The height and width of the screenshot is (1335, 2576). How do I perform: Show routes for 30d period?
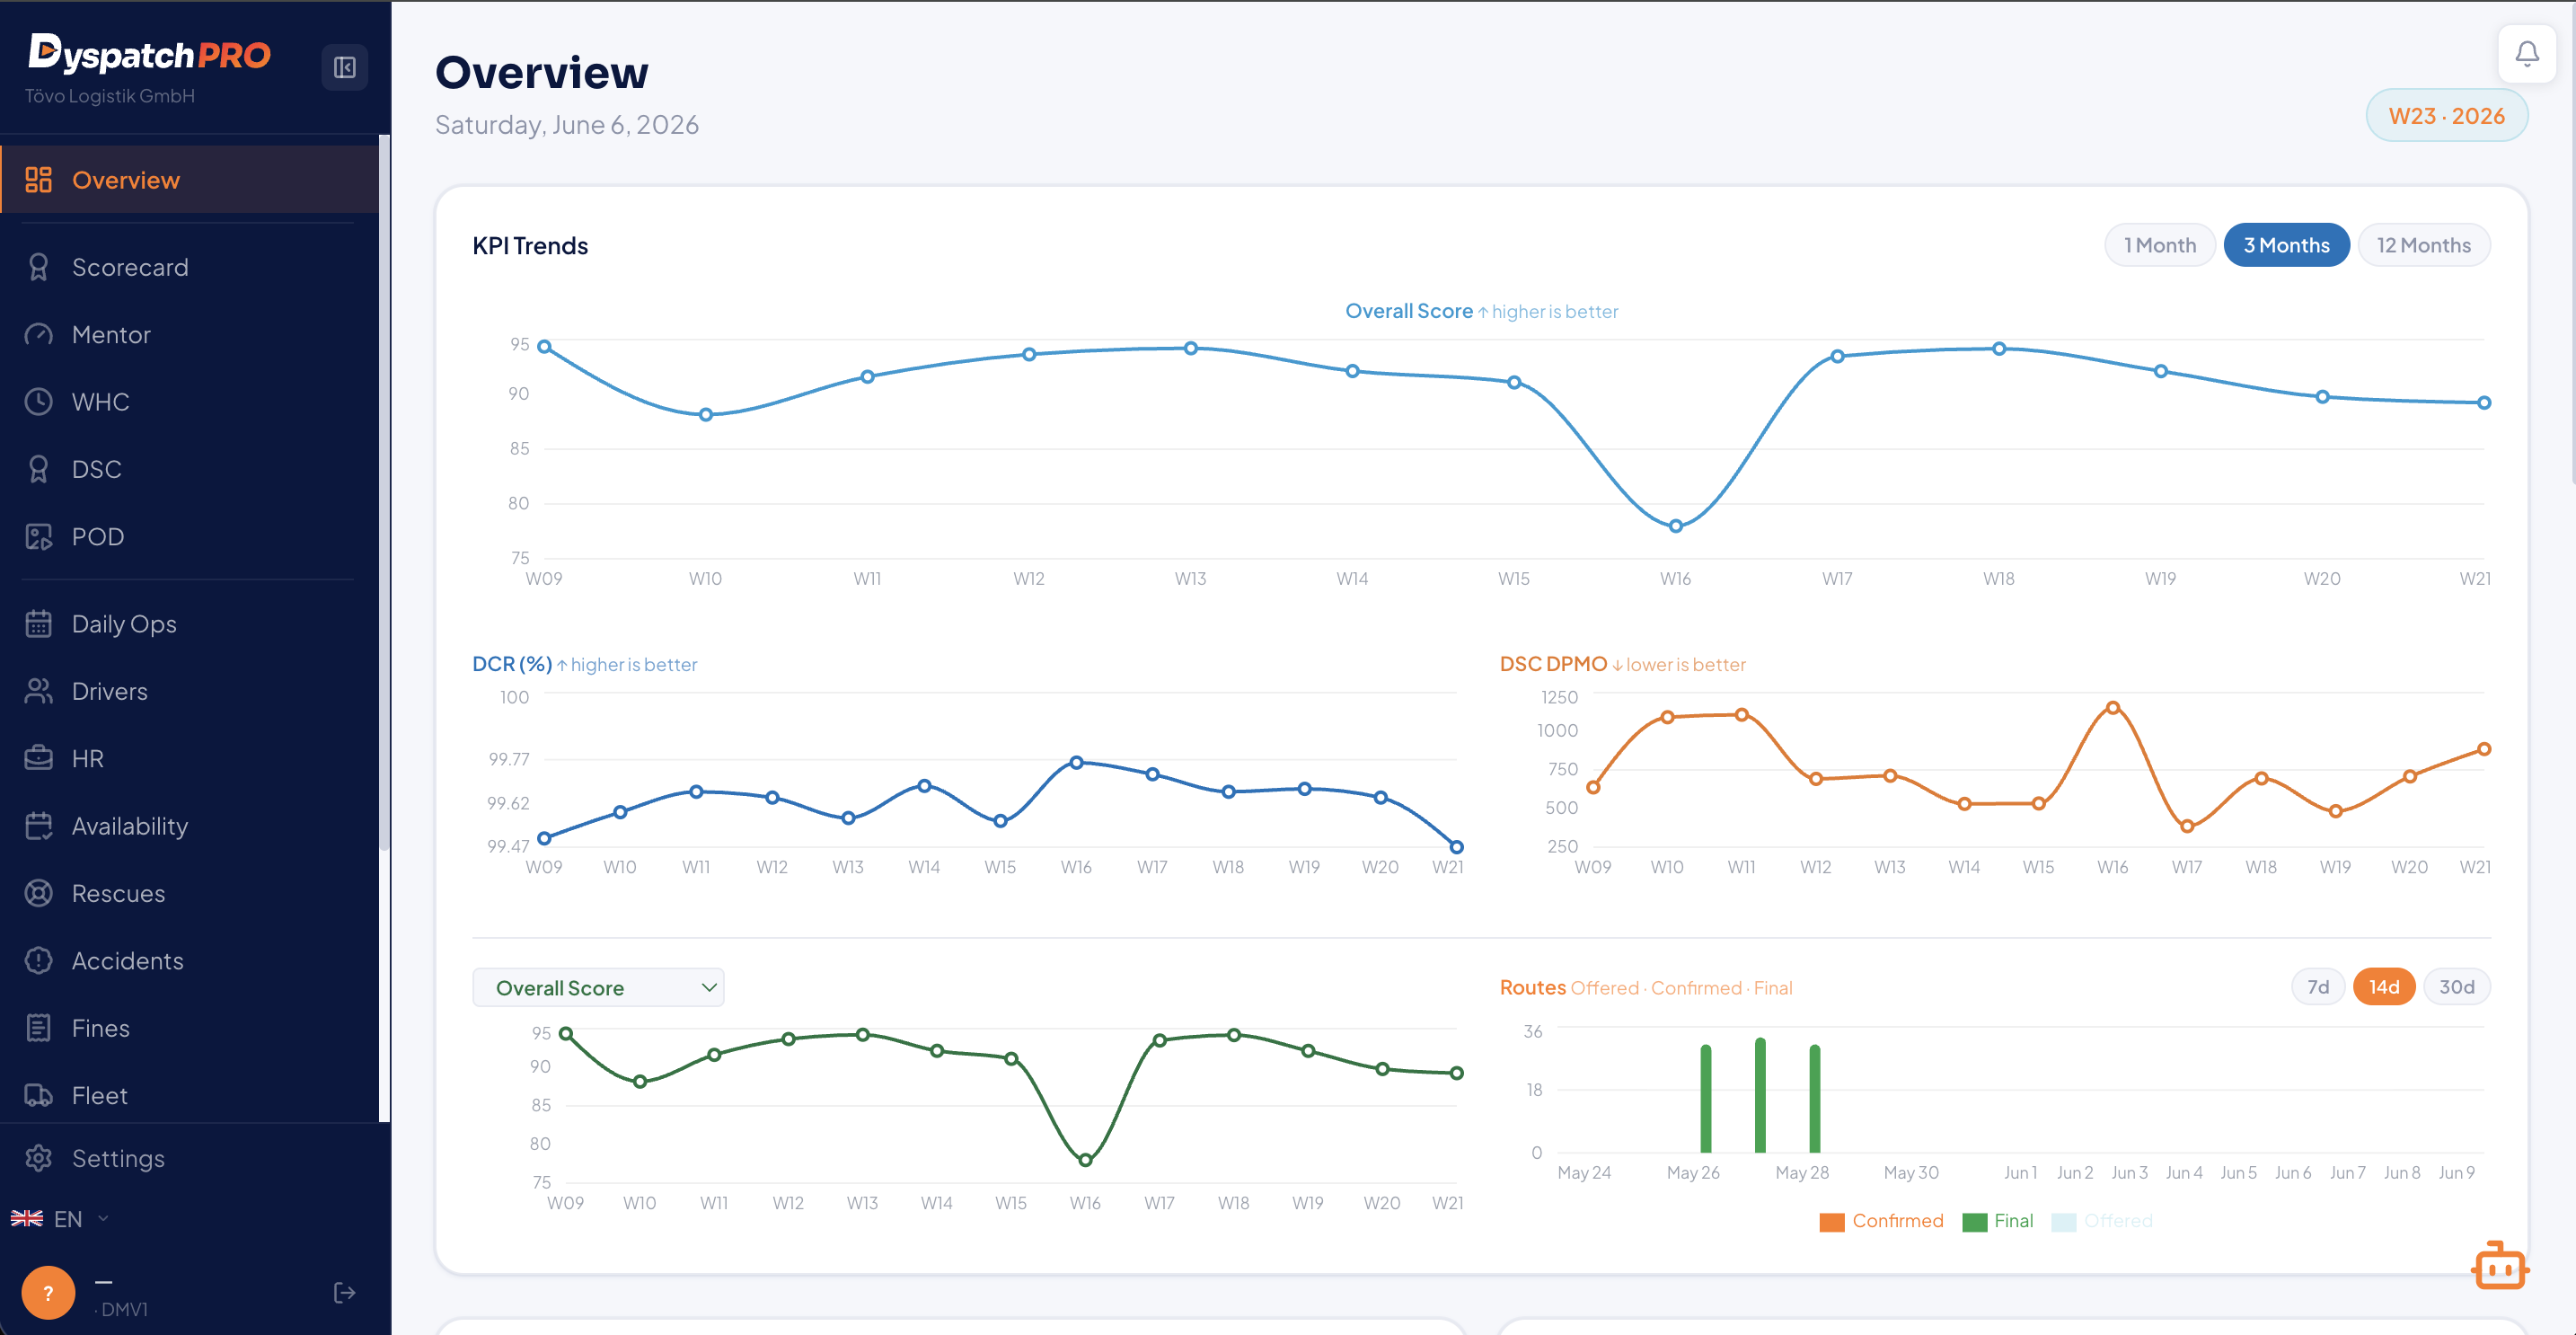pos(2456,987)
